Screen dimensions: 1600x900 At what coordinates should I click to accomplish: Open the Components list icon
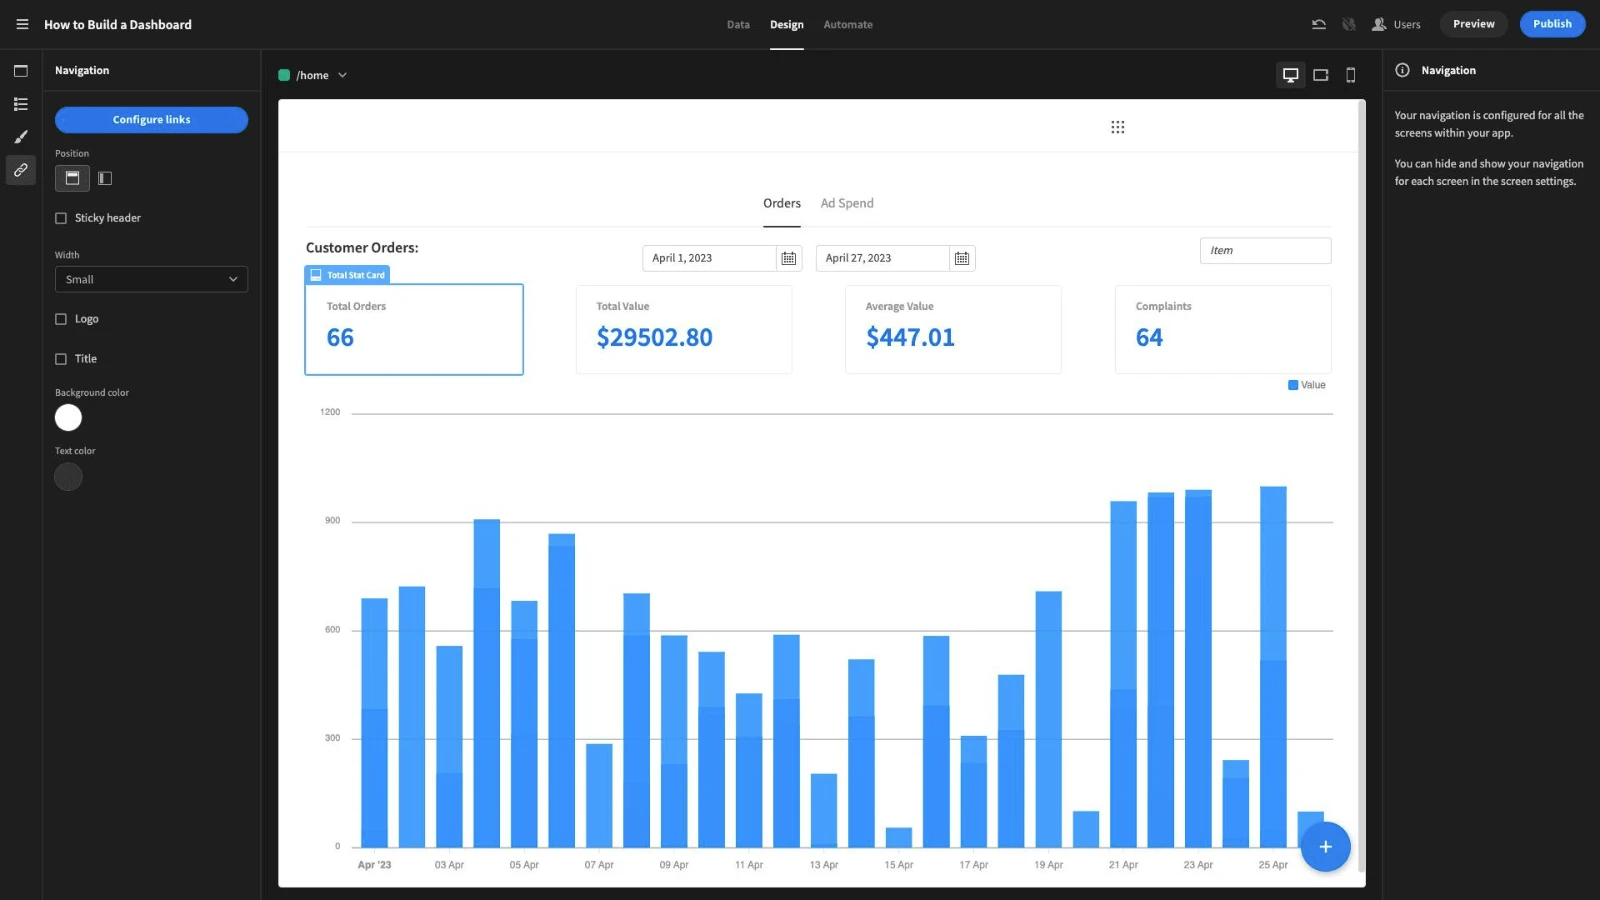(x=20, y=104)
